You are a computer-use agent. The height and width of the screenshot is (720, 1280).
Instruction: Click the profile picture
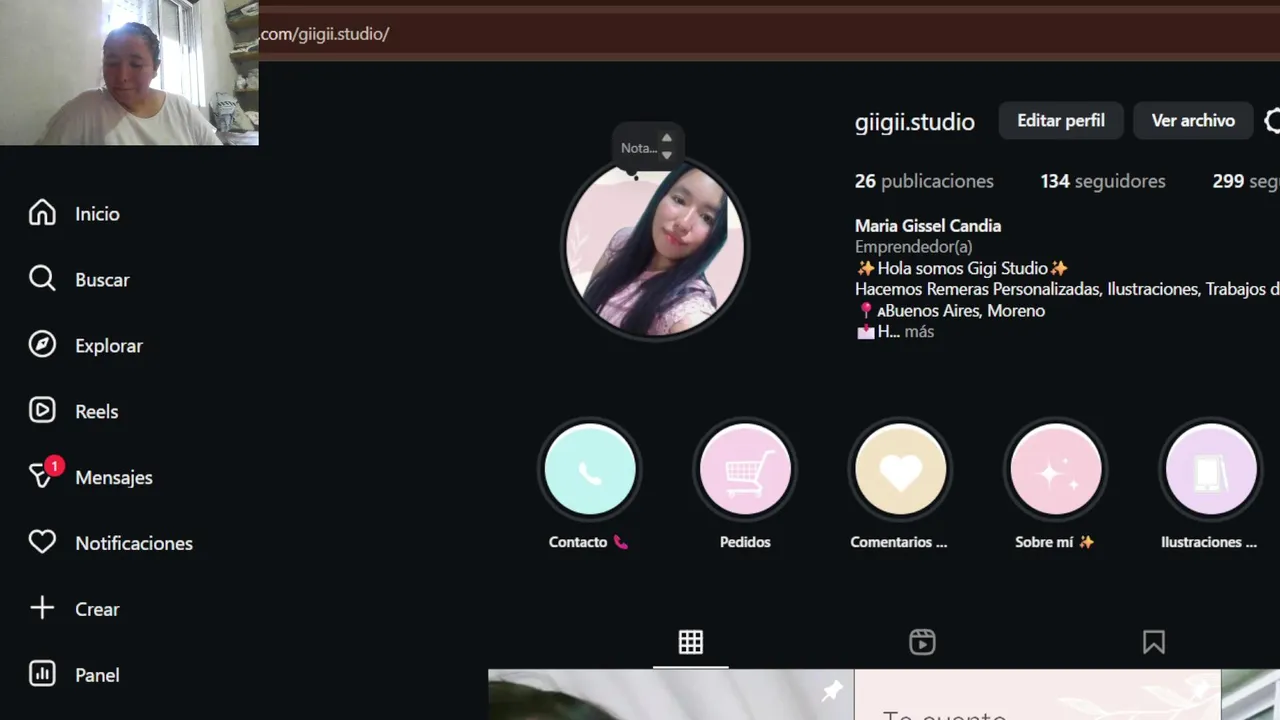[654, 249]
